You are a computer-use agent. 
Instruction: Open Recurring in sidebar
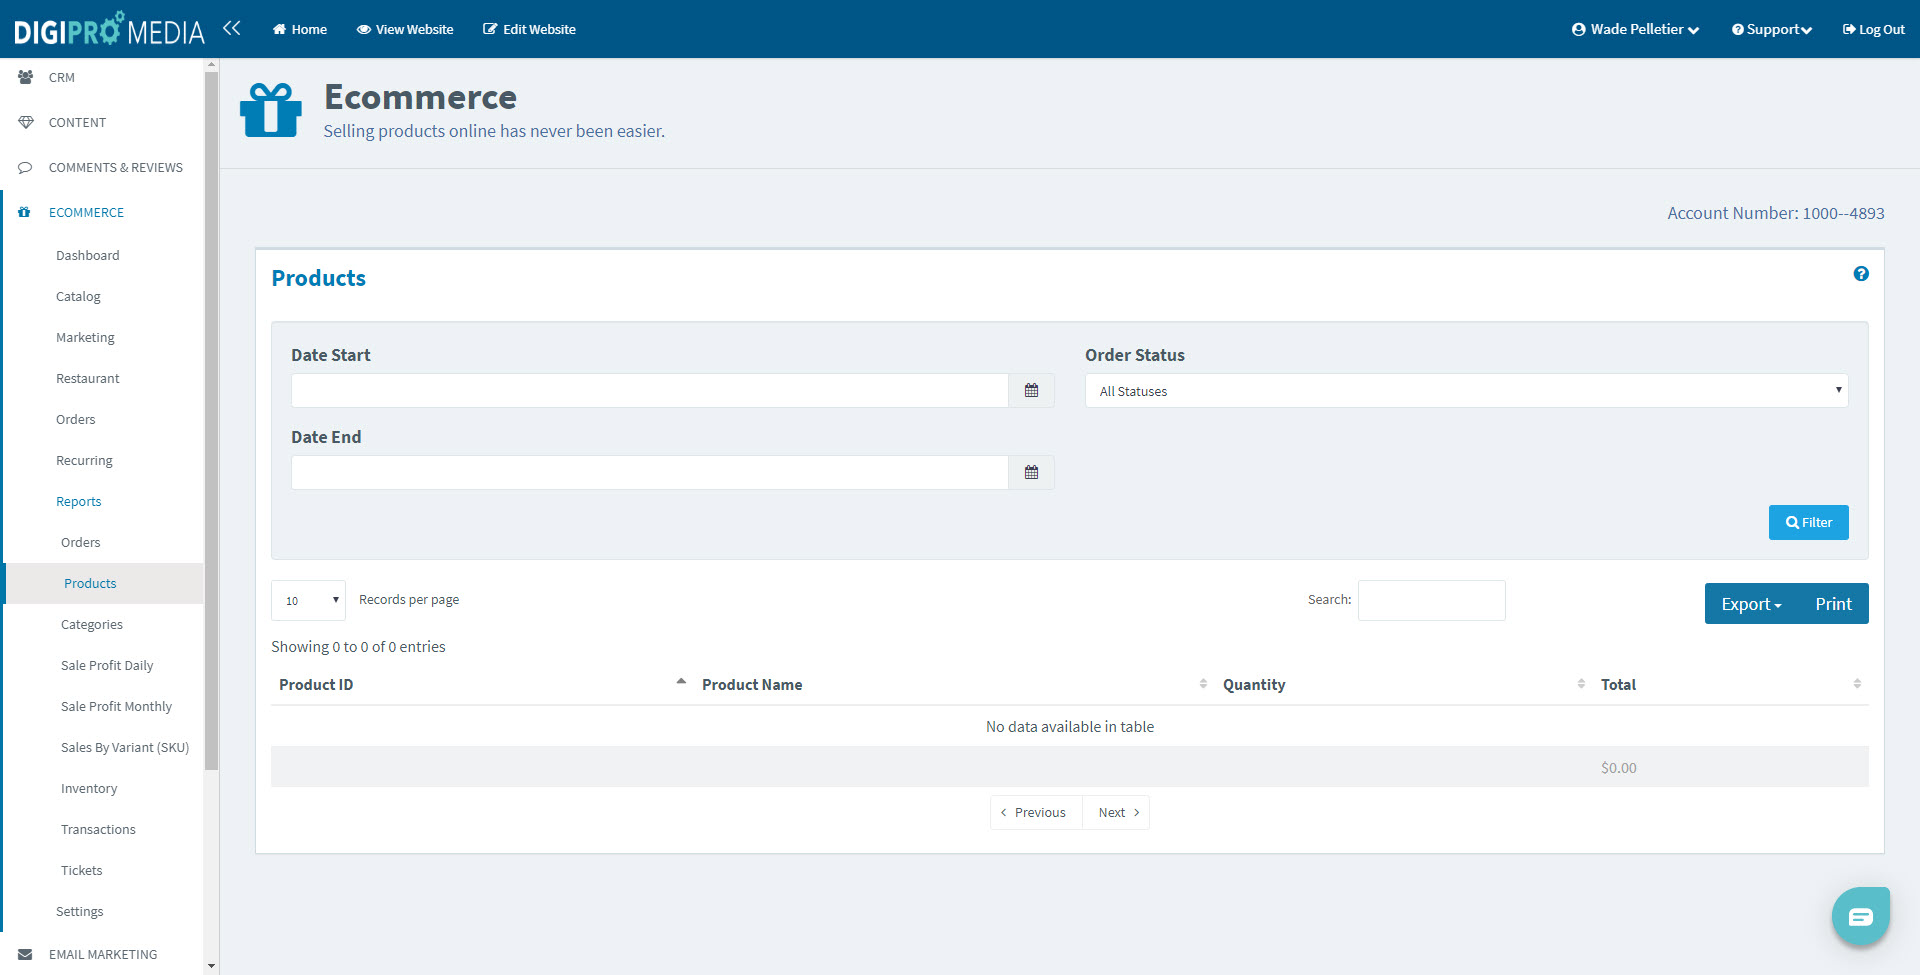[84, 461]
